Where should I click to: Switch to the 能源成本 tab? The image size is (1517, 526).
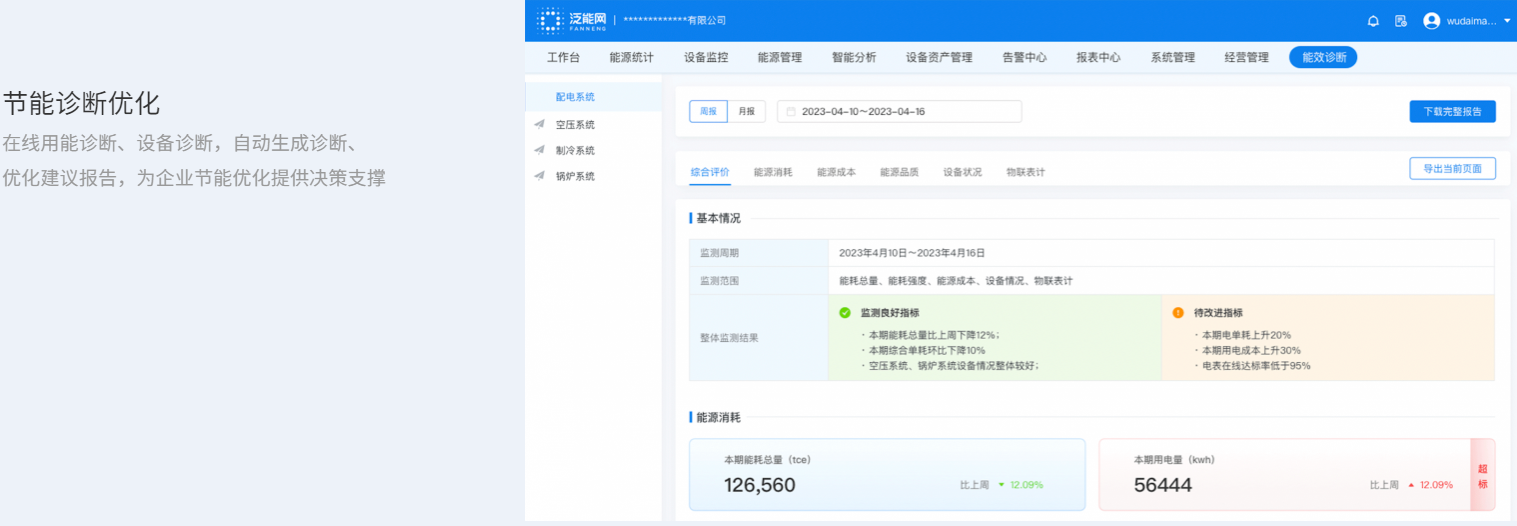pyautogui.click(x=836, y=172)
